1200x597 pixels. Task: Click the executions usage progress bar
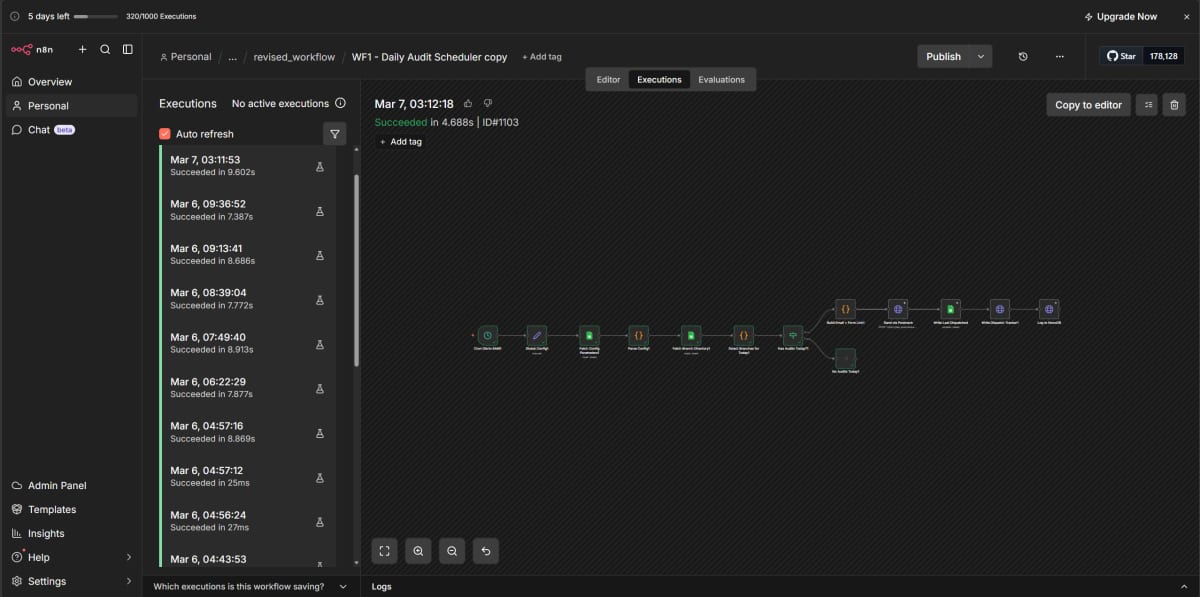[x=95, y=16]
